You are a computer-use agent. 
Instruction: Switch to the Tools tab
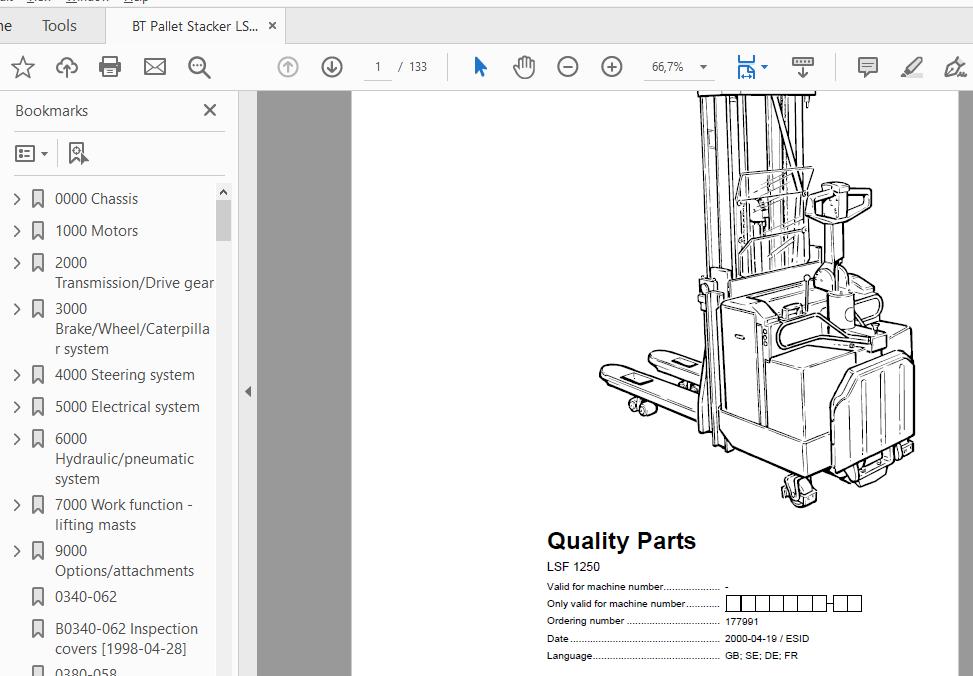[x=59, y=26]
